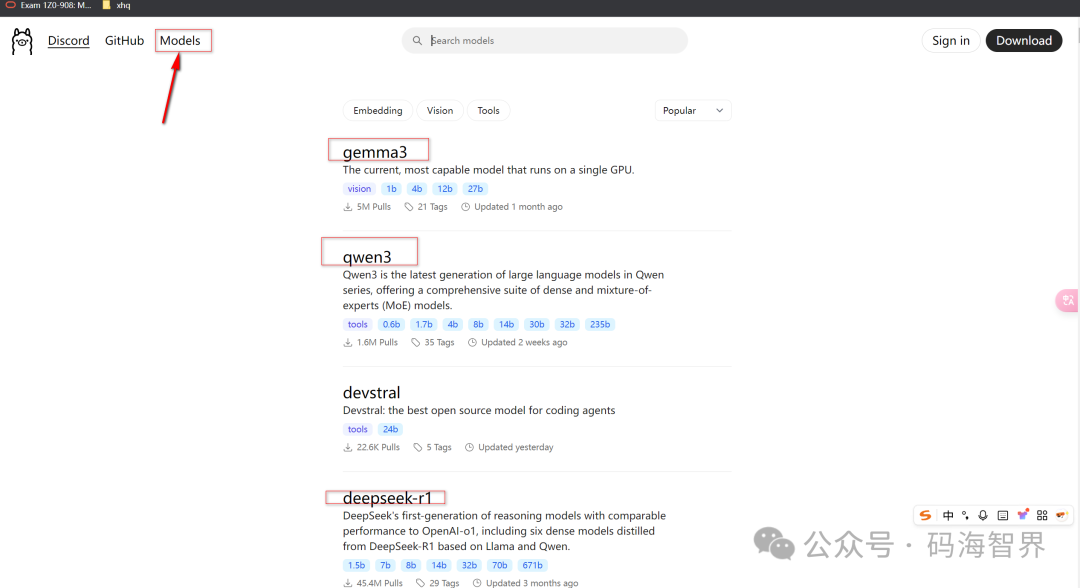This screenshot has height=588, width=1080.
Task: Select deepseek-r1 32b size tag
Action: 469,565
